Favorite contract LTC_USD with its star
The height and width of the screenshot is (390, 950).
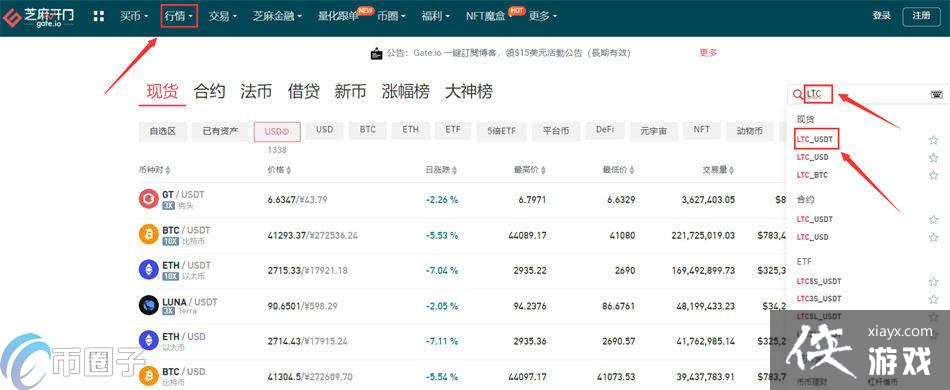click(933, 237)
